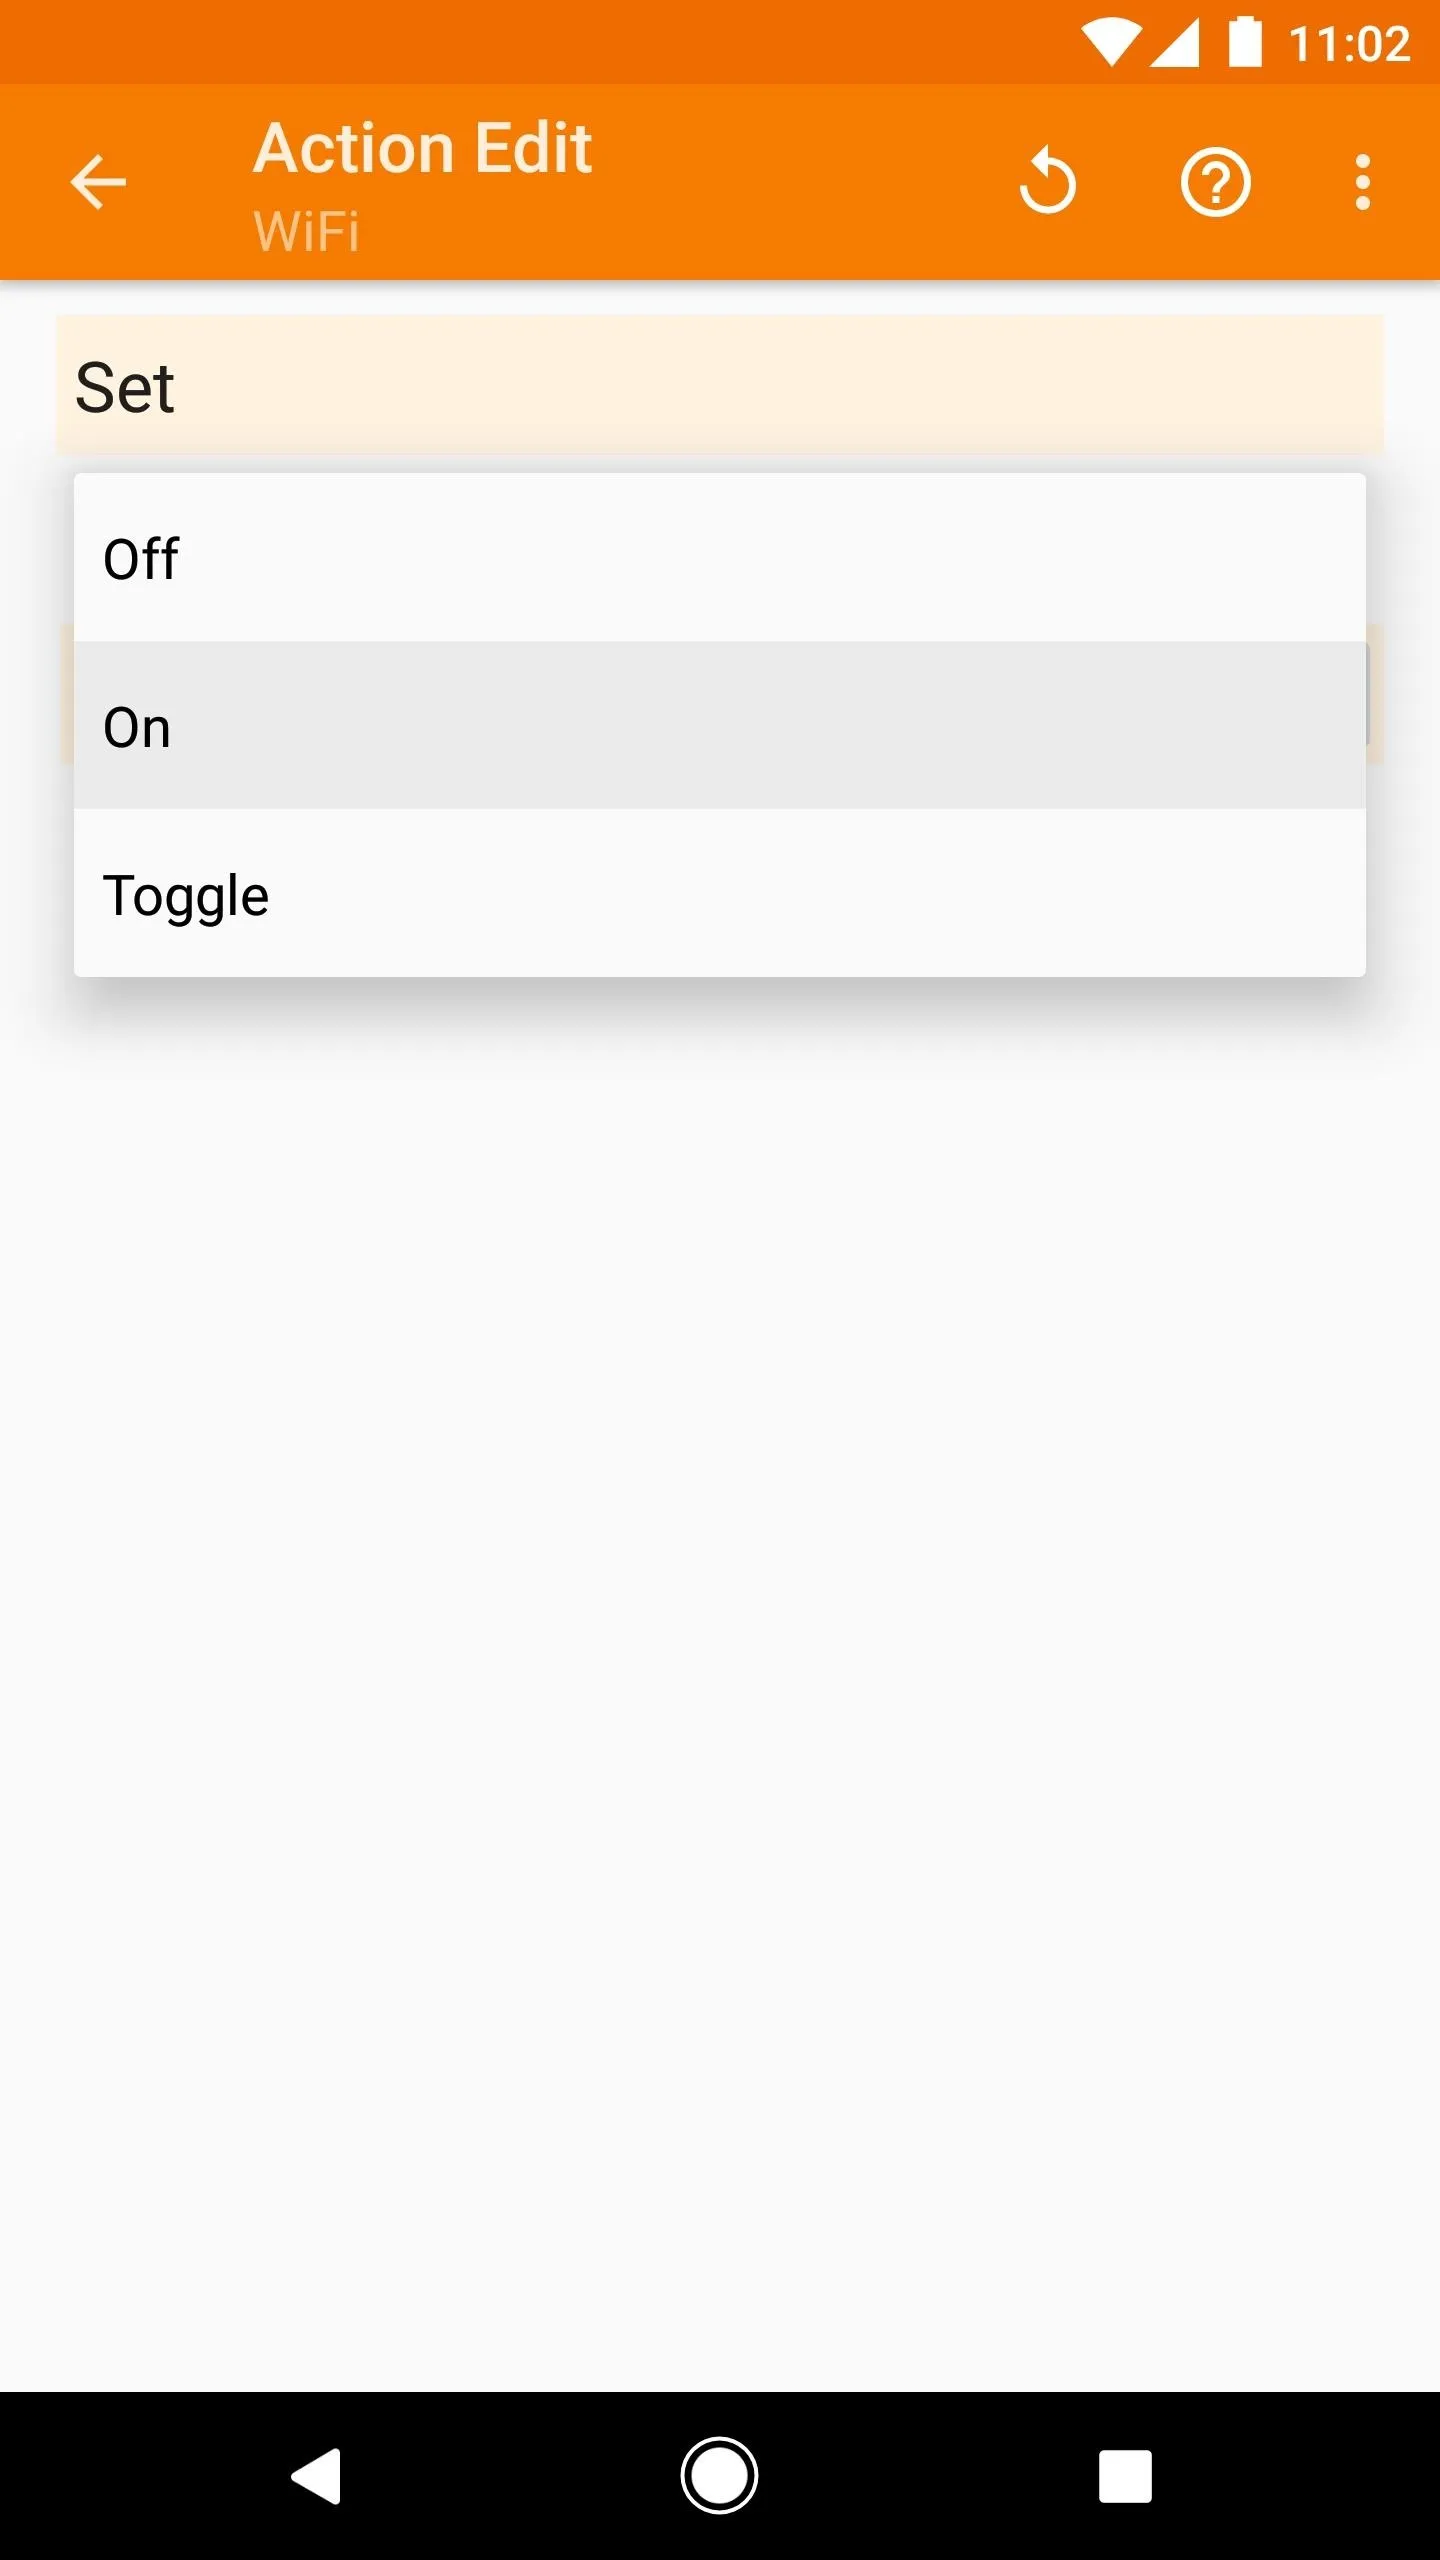This screenshot has width=1440, height=2560.
Task: Select Off in the Set dropdown
Action: point(720,557)
